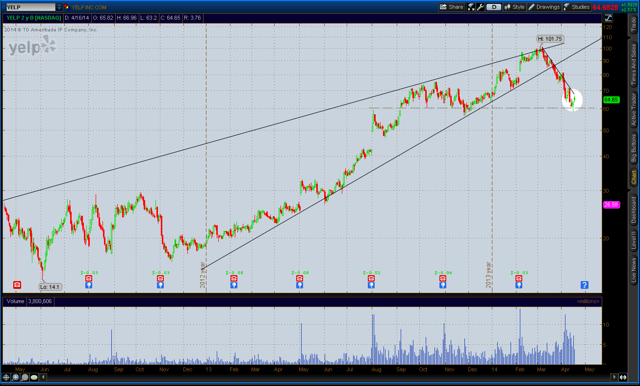Viewport: 640px width, 386px height.
Task: Click the February 2014 conference call phone icon
Action: click(x=518, y=278)
